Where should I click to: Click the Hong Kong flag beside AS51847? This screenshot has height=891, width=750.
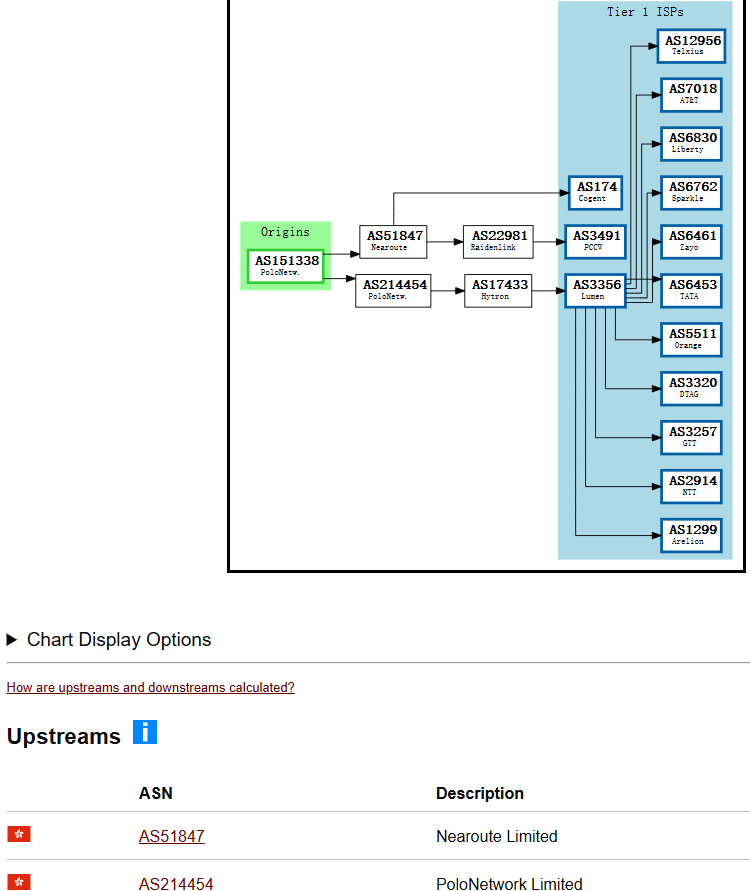pos(19,834)
